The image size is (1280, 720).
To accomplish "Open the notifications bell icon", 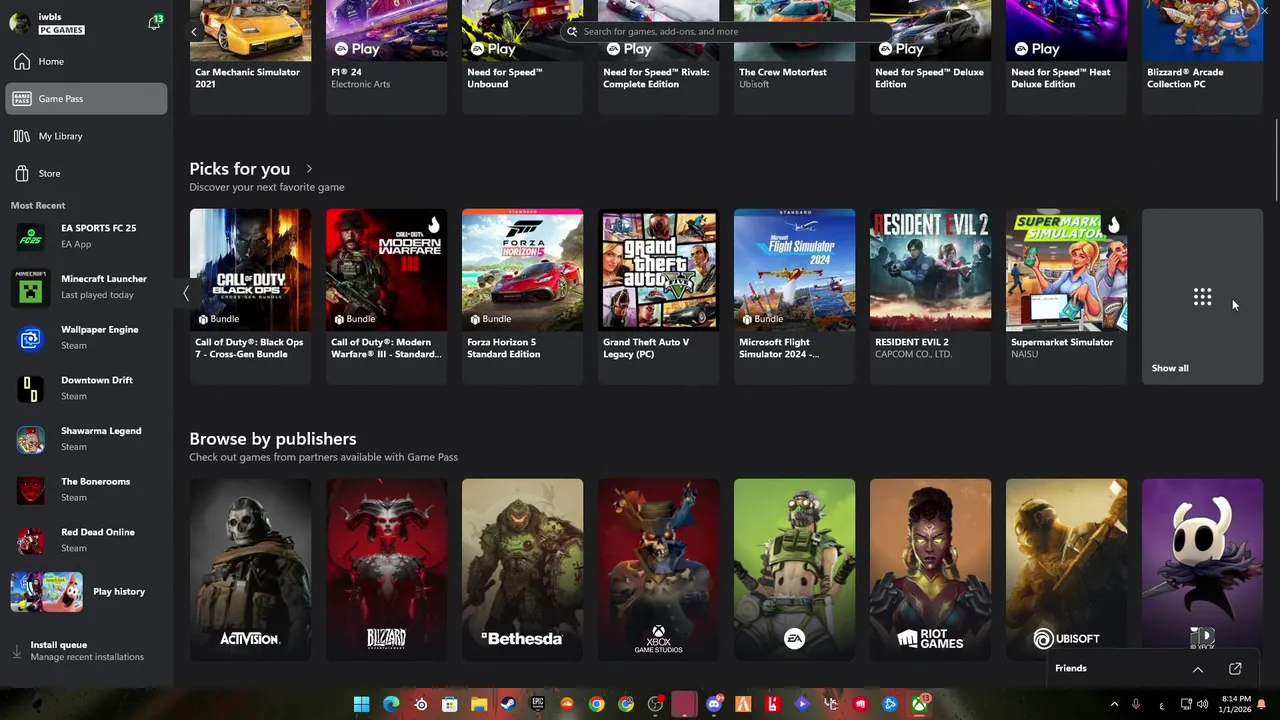I will tap(154, 22).
